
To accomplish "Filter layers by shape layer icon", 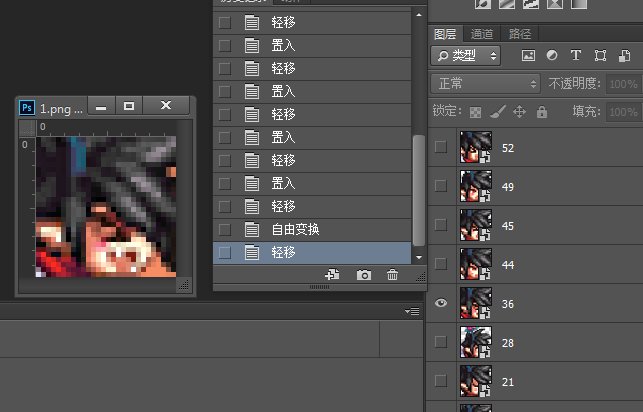I will 600,55.
